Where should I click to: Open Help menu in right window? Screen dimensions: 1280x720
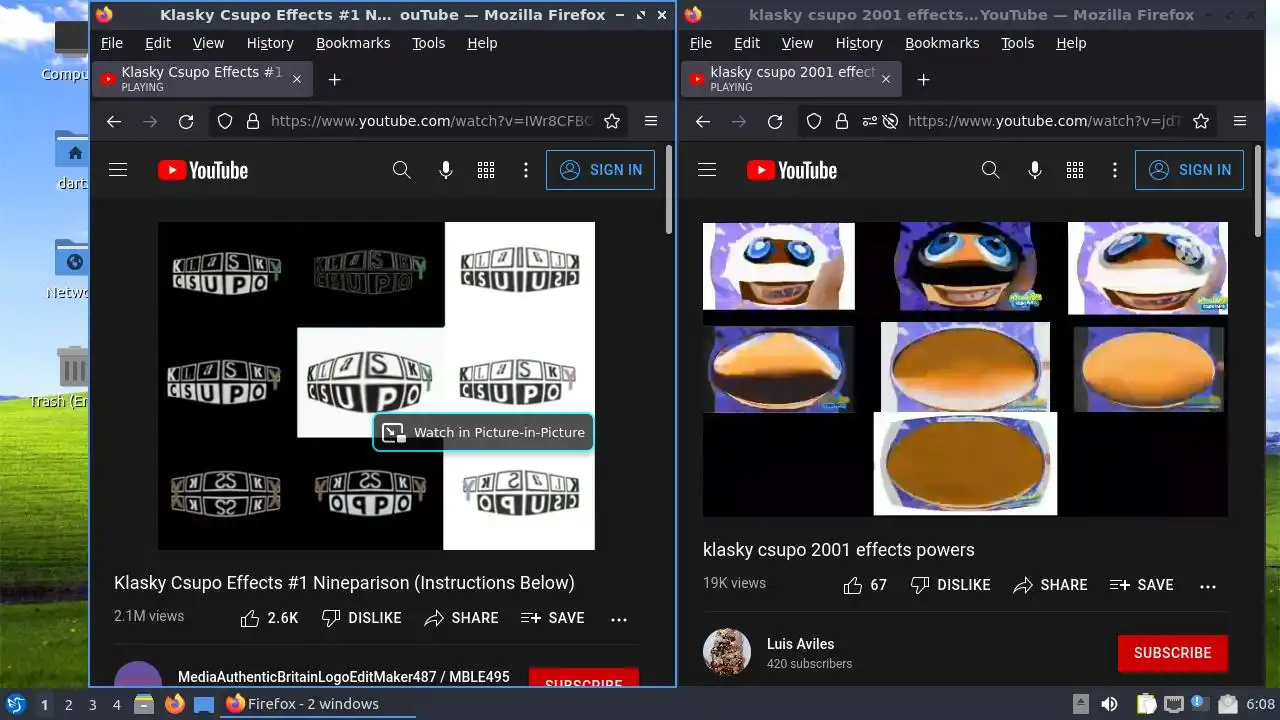tap(1071, 43)
